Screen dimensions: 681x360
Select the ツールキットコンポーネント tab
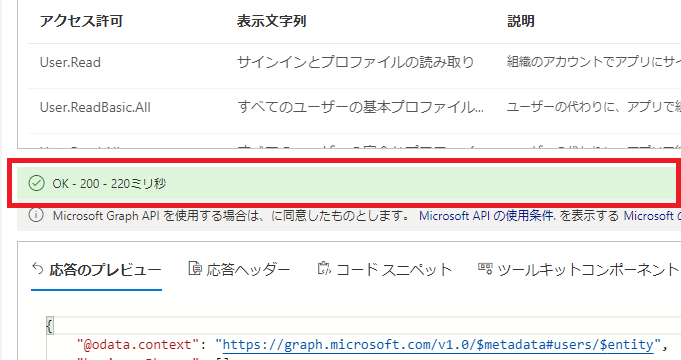(x=579, y=270)
